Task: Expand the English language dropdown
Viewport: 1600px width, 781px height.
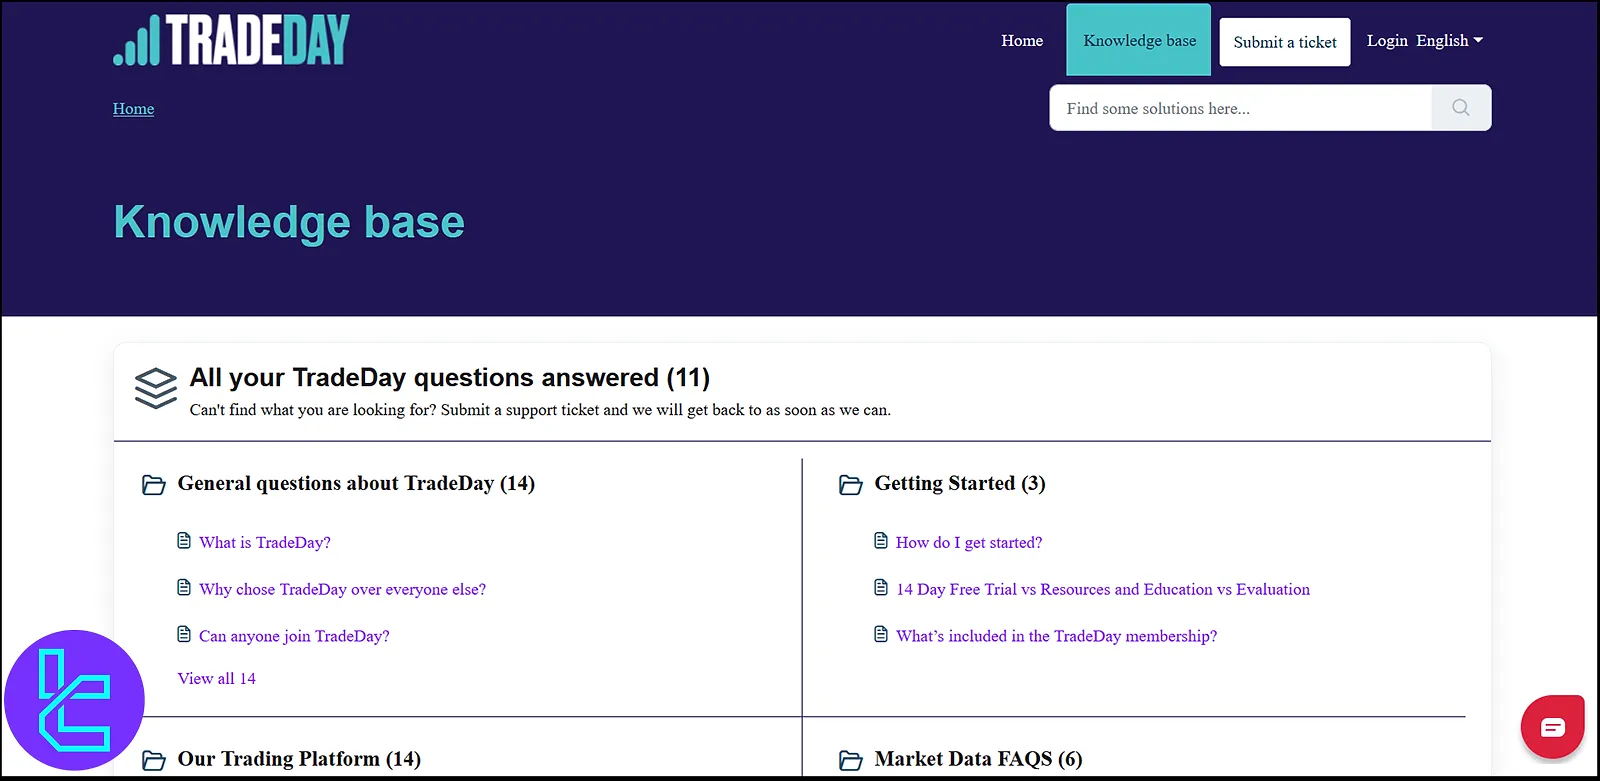Action: (x=1450, y=41)
